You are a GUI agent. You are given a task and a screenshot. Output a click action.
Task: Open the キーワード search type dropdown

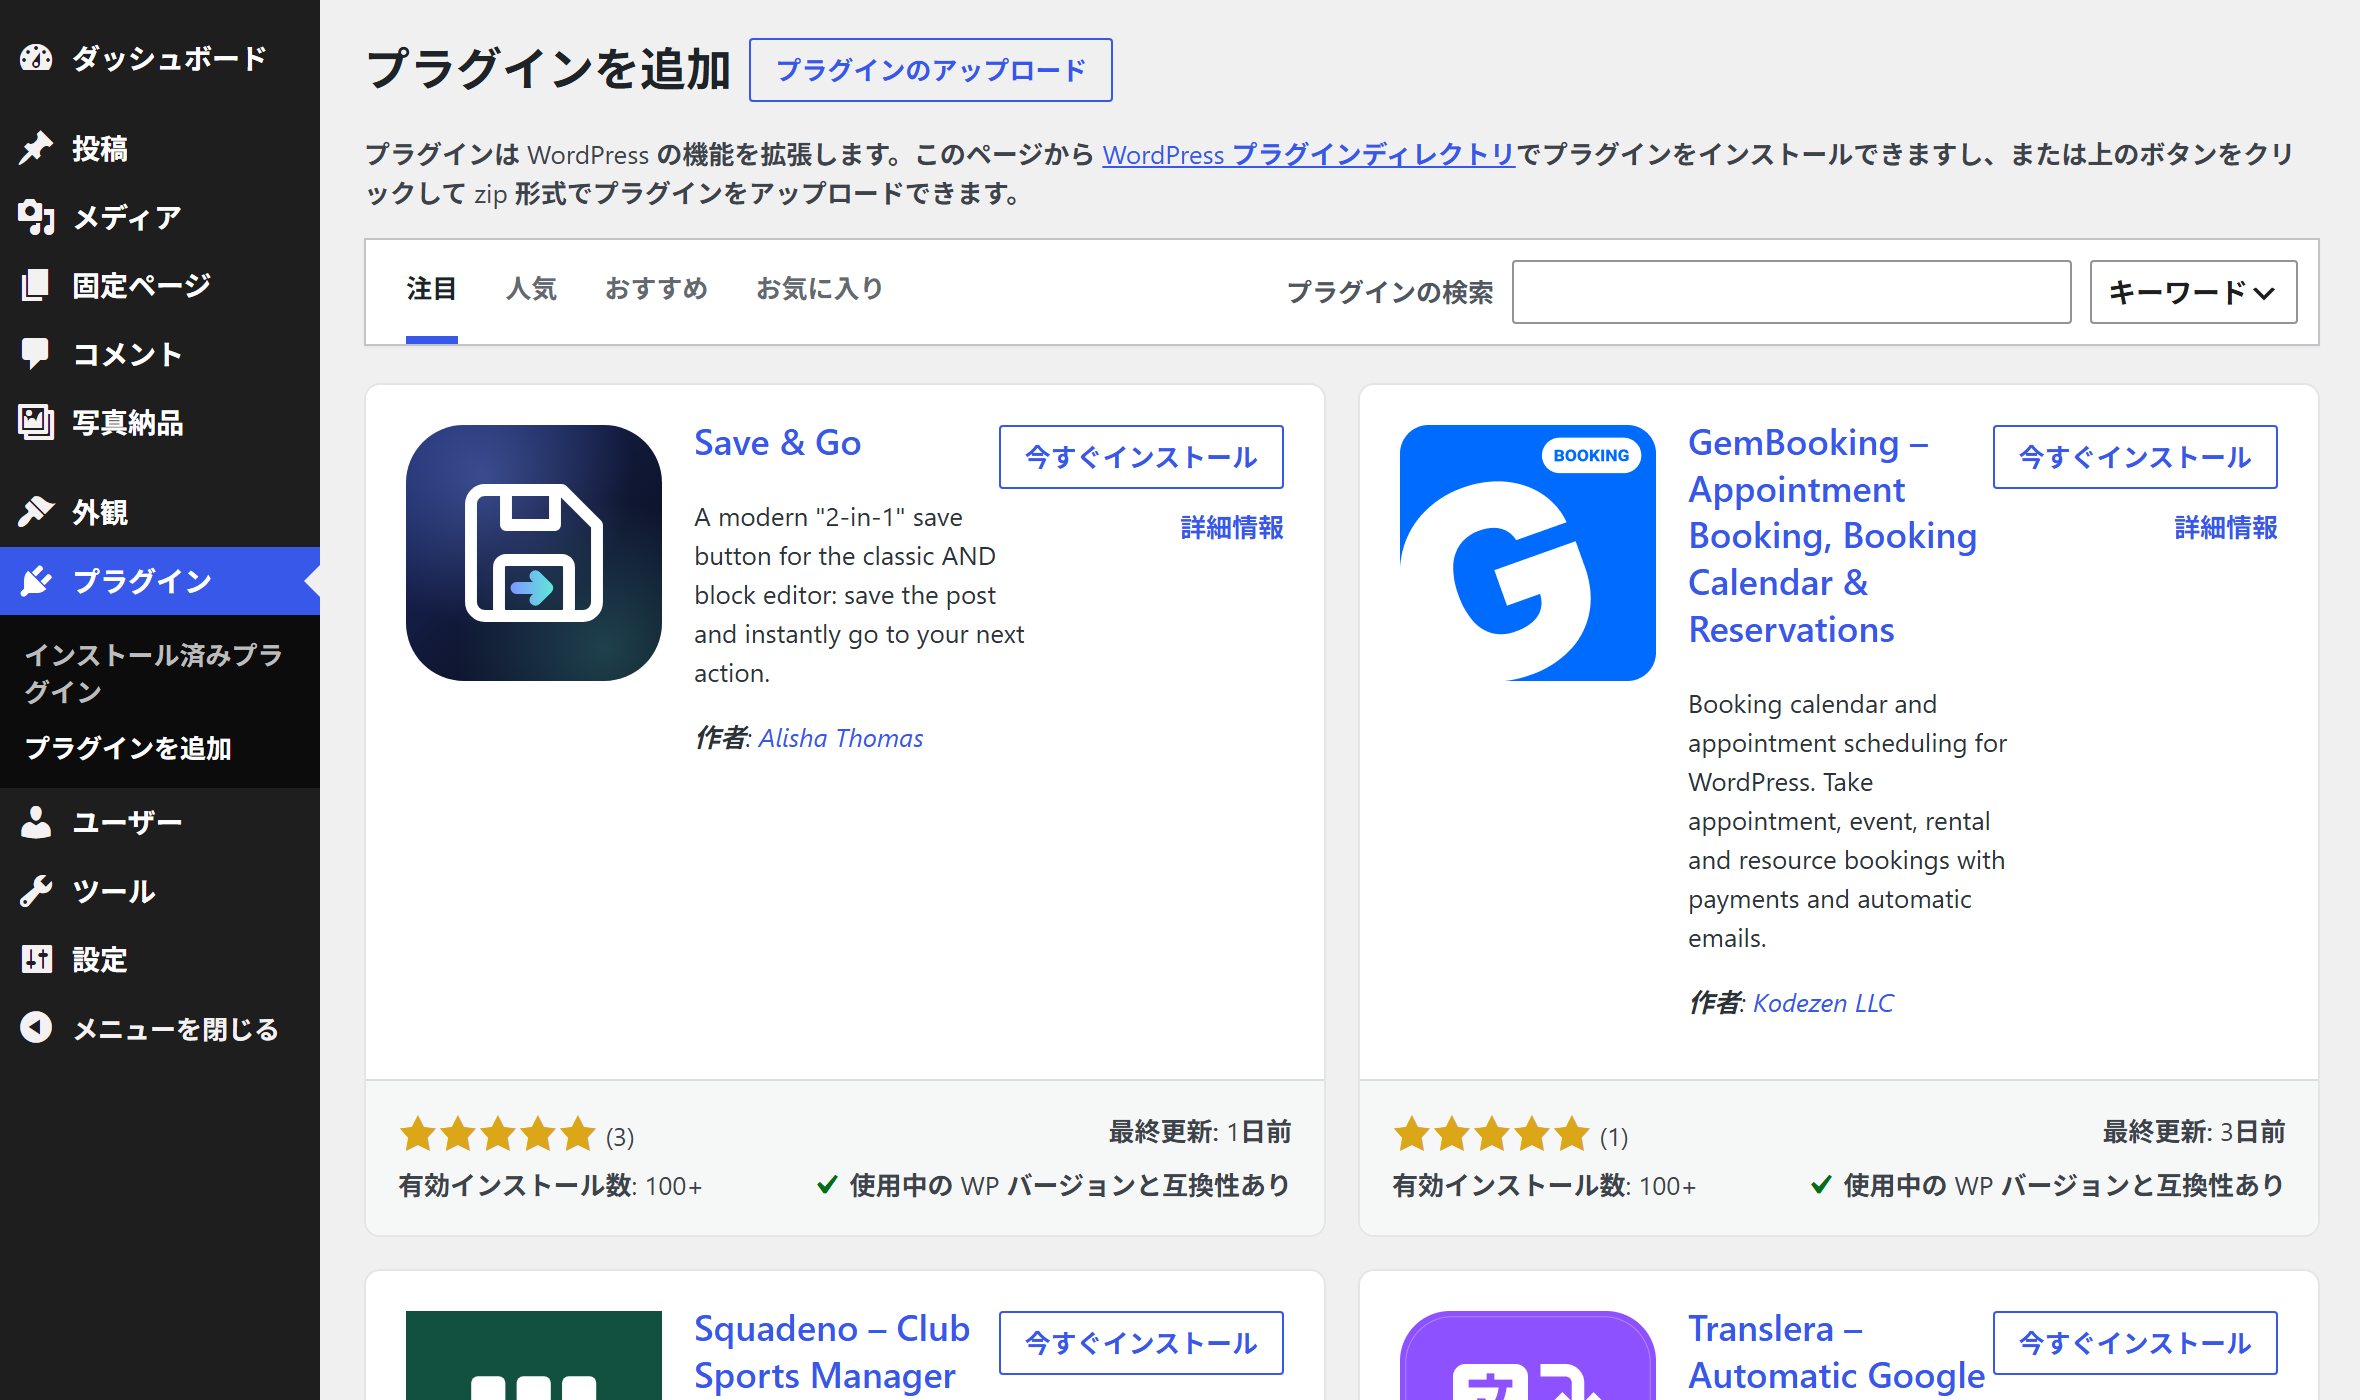tap(2193, 292)
